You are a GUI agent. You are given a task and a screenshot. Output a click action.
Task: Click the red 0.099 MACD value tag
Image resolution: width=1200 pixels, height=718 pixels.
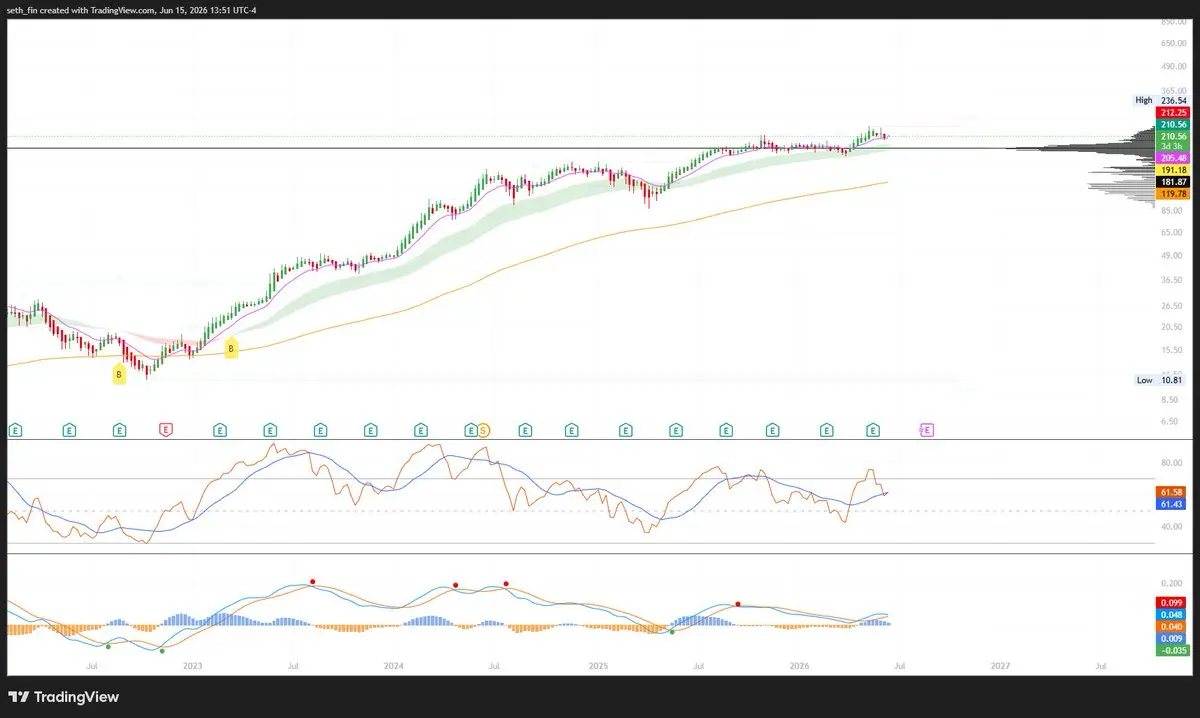point(1172,602)
